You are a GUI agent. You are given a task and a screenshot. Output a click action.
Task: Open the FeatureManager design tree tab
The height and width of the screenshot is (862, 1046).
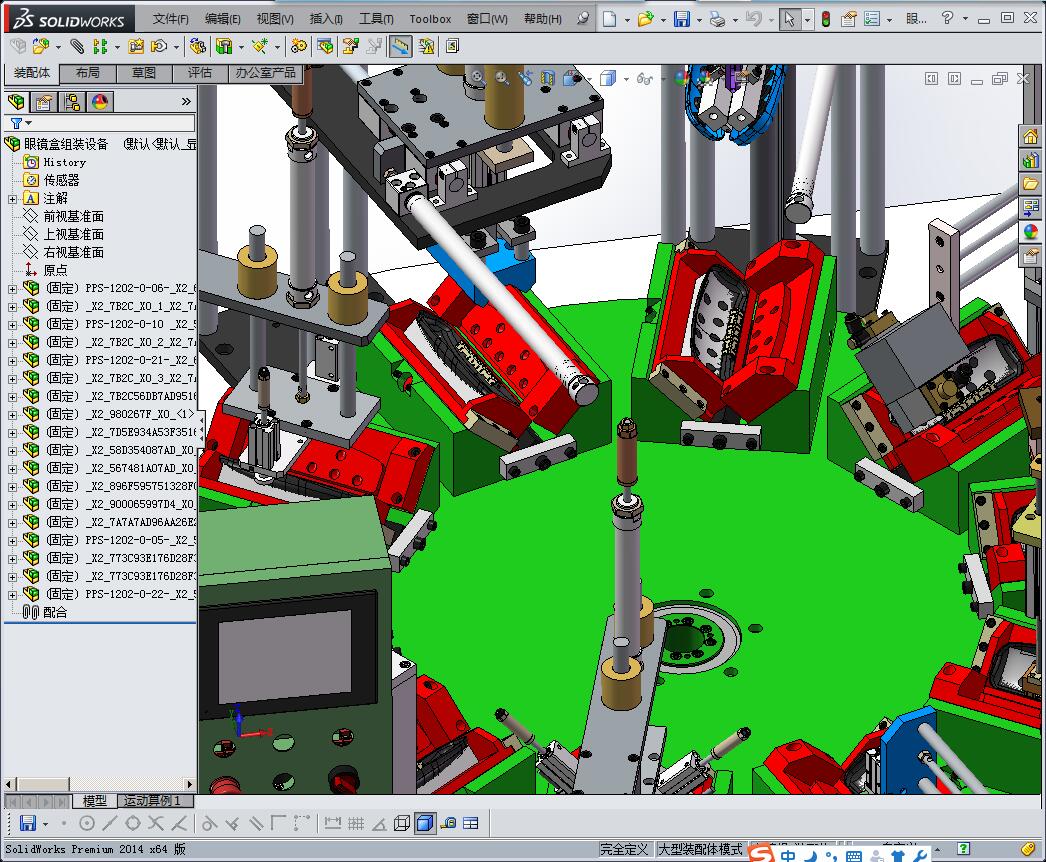tap(16, 102)
